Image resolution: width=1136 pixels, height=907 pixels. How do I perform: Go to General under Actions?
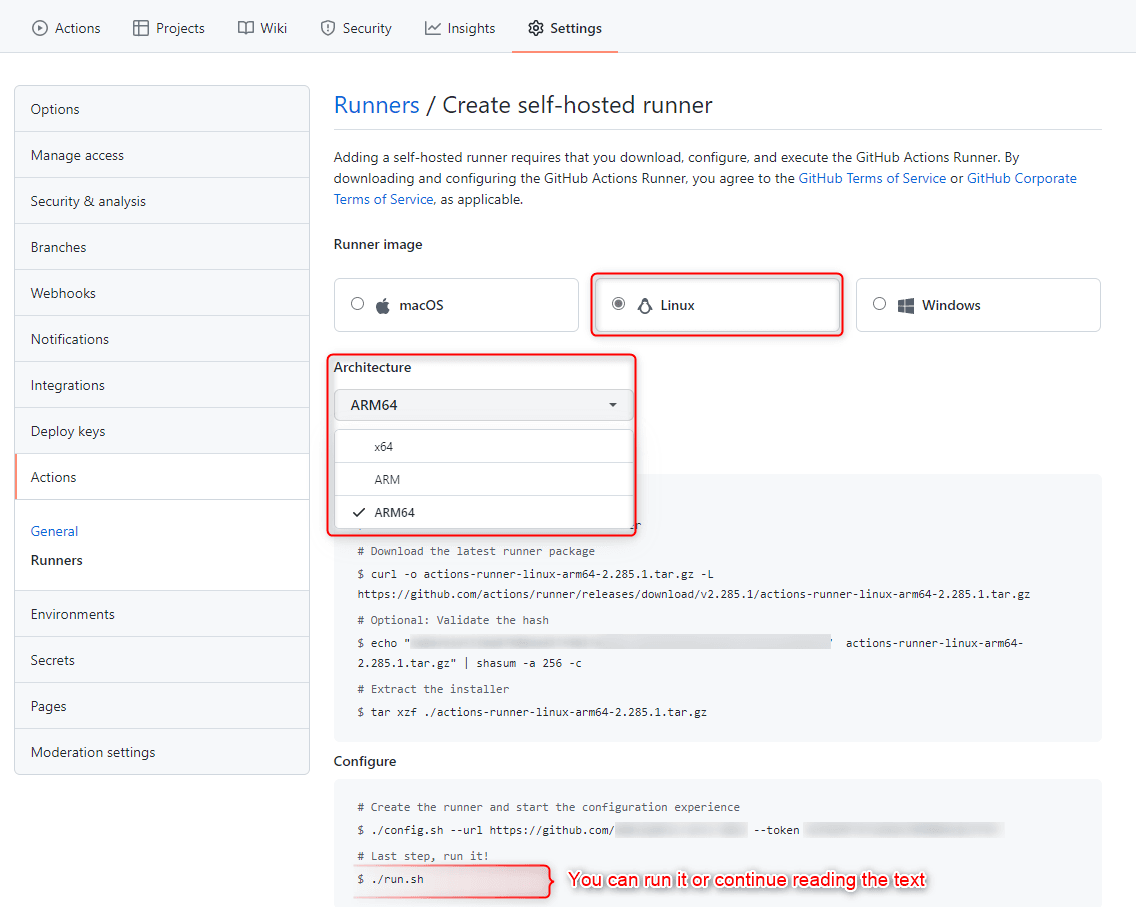coord(54,531)
